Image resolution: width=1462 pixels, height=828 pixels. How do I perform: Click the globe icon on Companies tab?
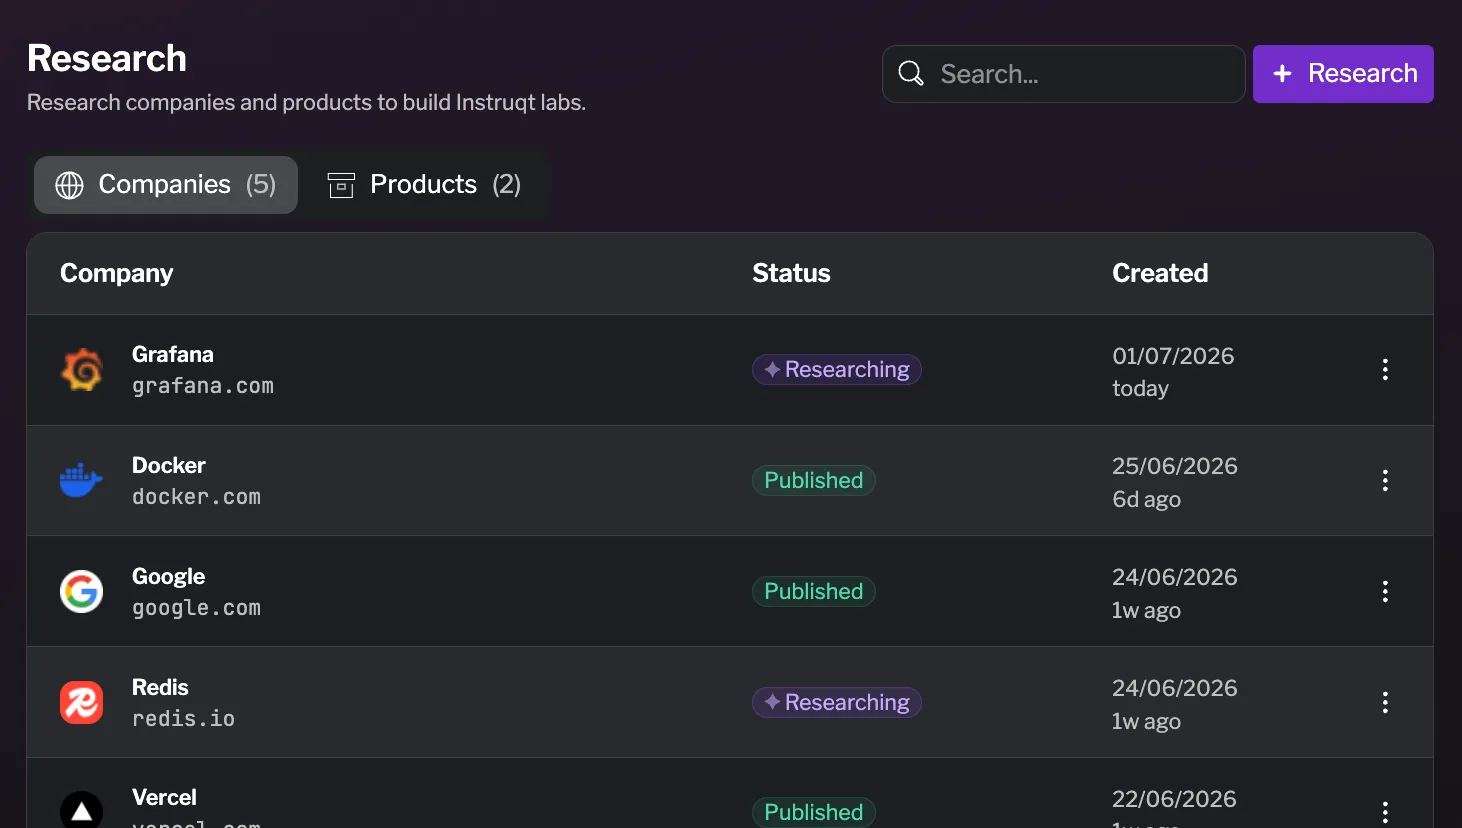click(69, 185)
